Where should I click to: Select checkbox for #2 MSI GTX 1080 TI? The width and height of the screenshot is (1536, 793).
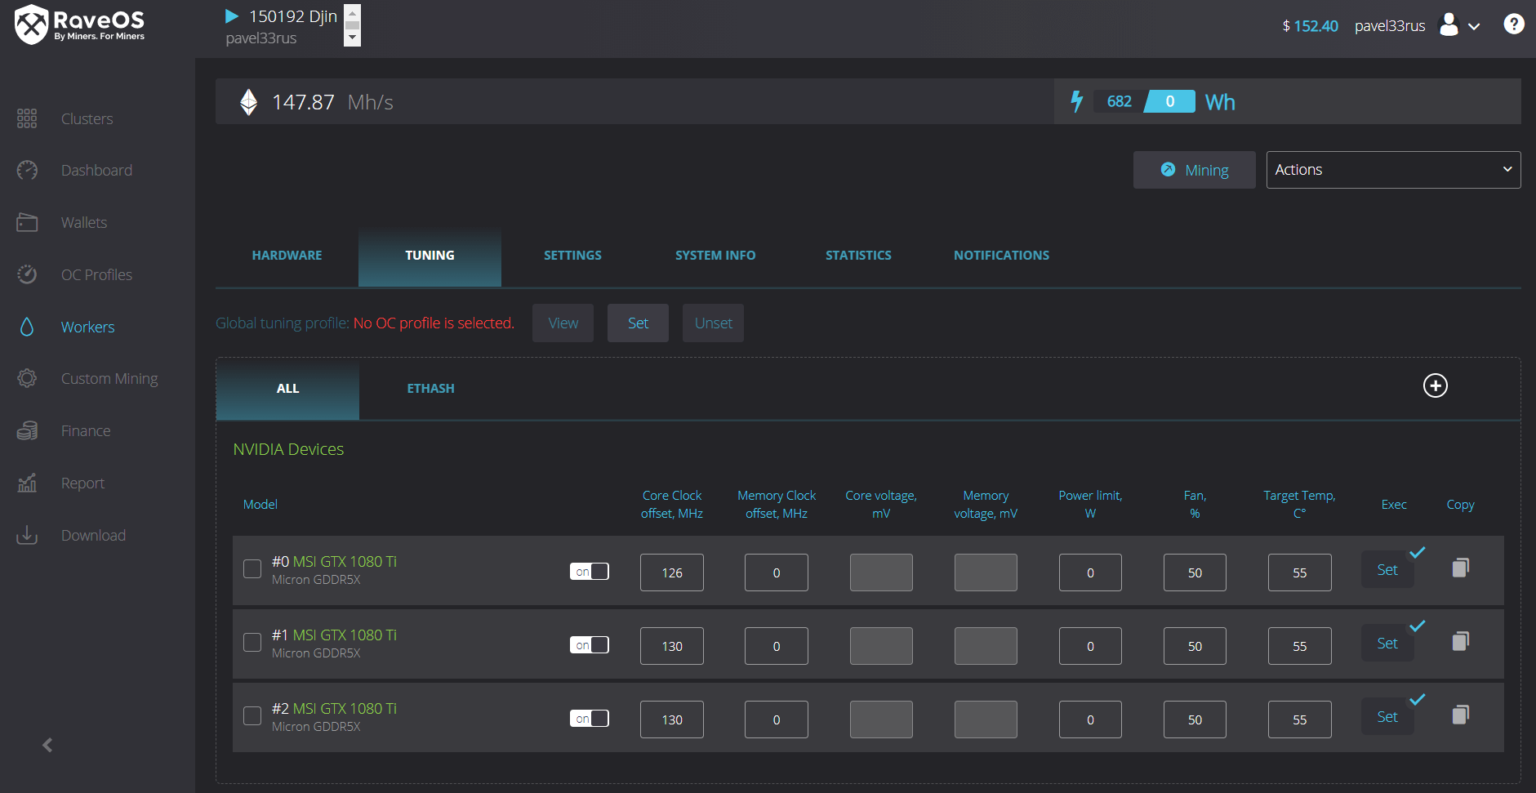point(252,716)
